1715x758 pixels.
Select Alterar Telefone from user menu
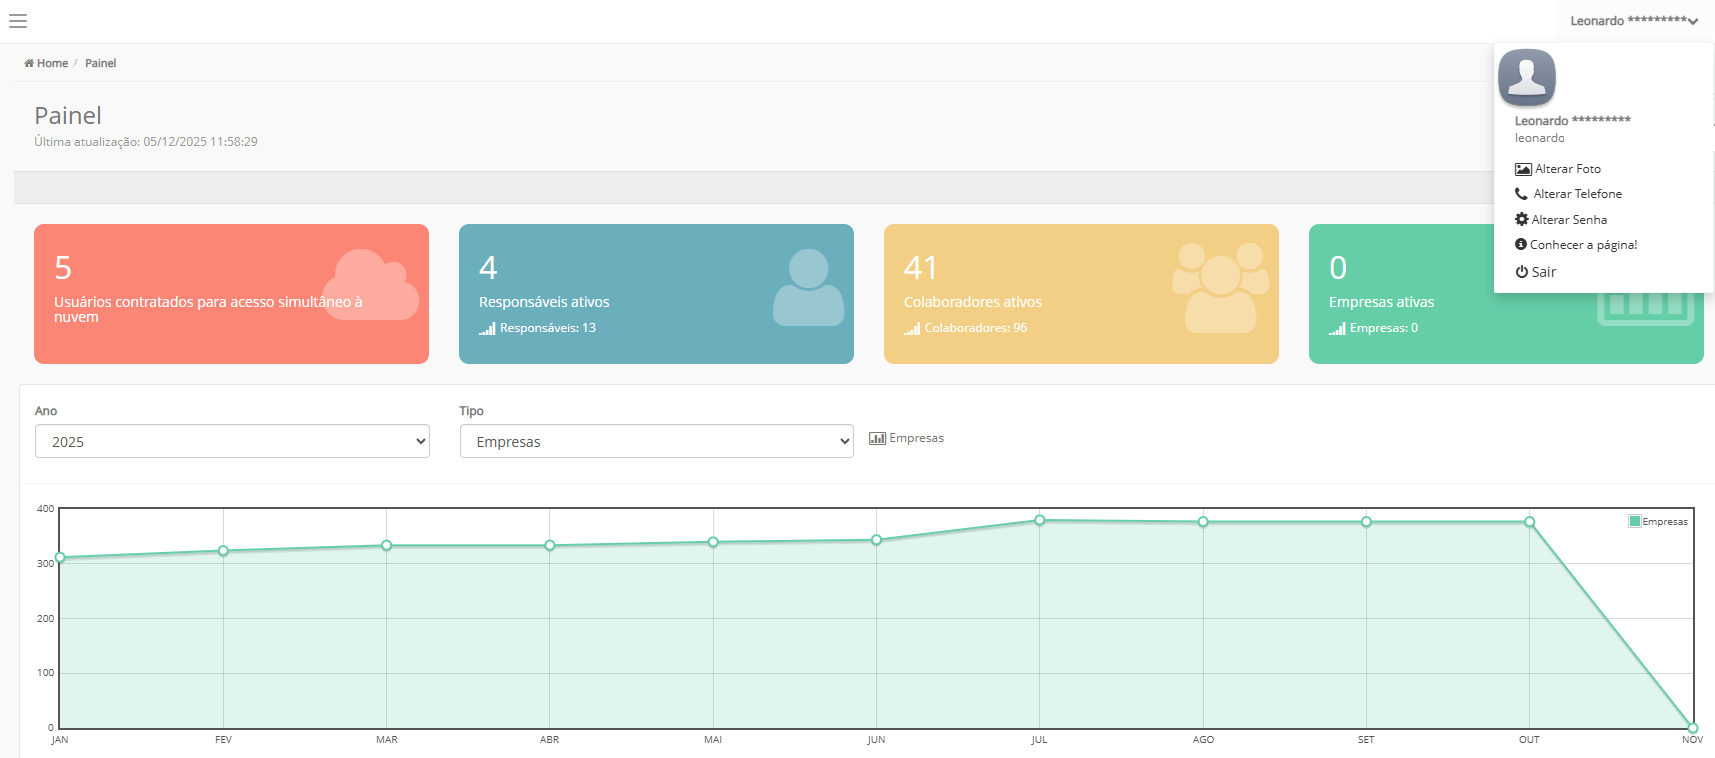[x=1568, y=194]
